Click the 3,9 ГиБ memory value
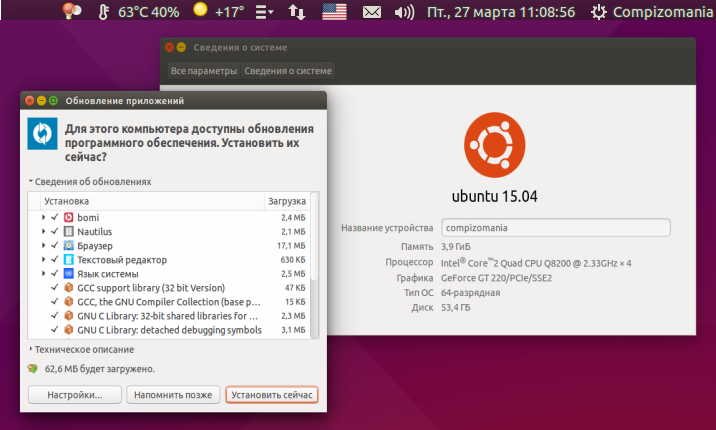This screenshot has width=716, height=430. [x=455, y=247]
